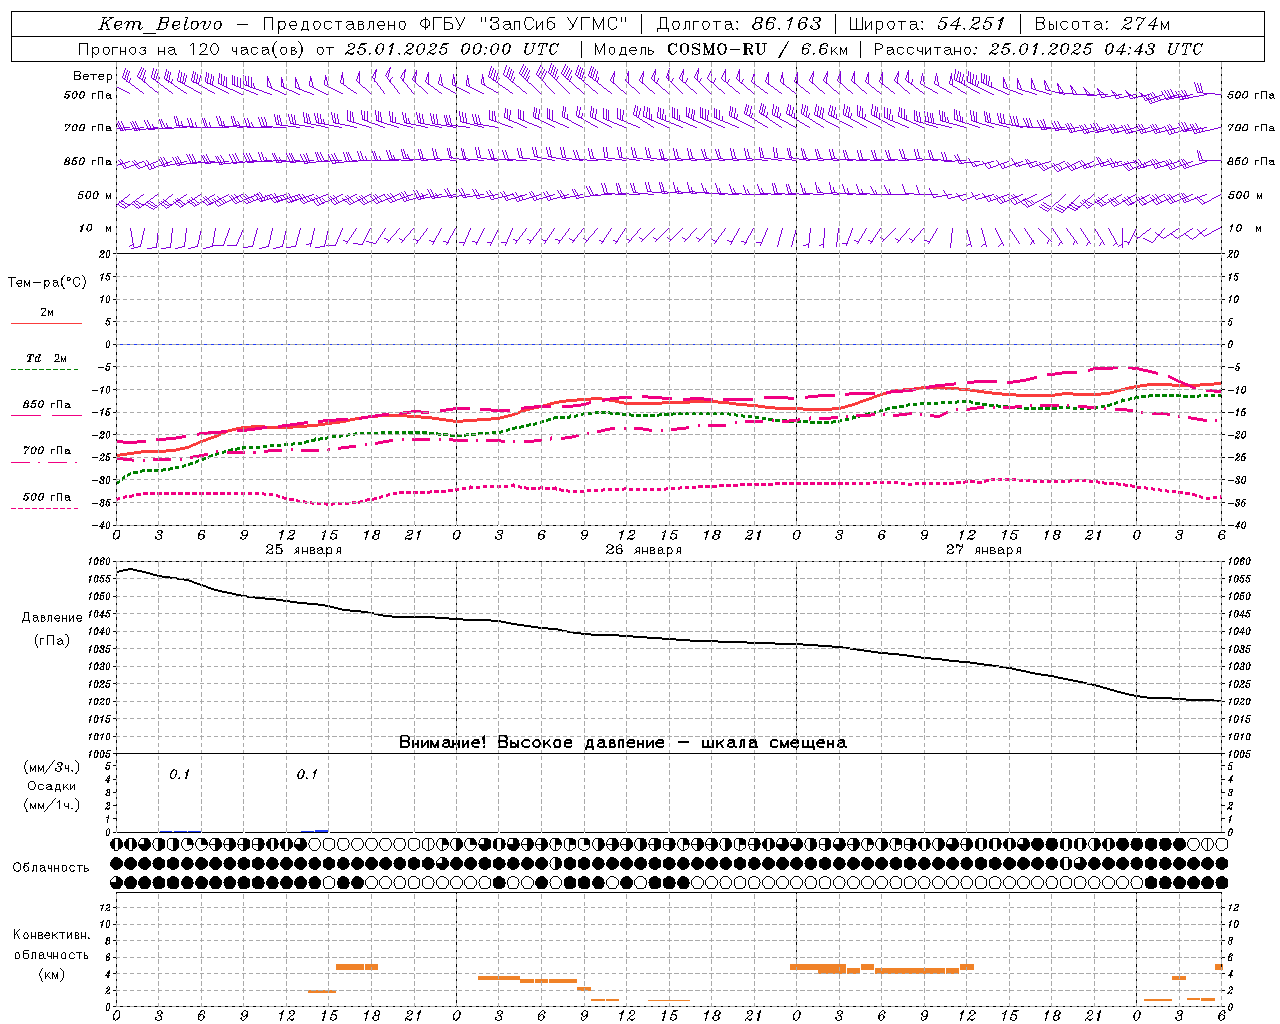Click the orange convective cloud bar at 25 January hour 18
The image size is (1280, 1024).
click(x=371, y=967)
